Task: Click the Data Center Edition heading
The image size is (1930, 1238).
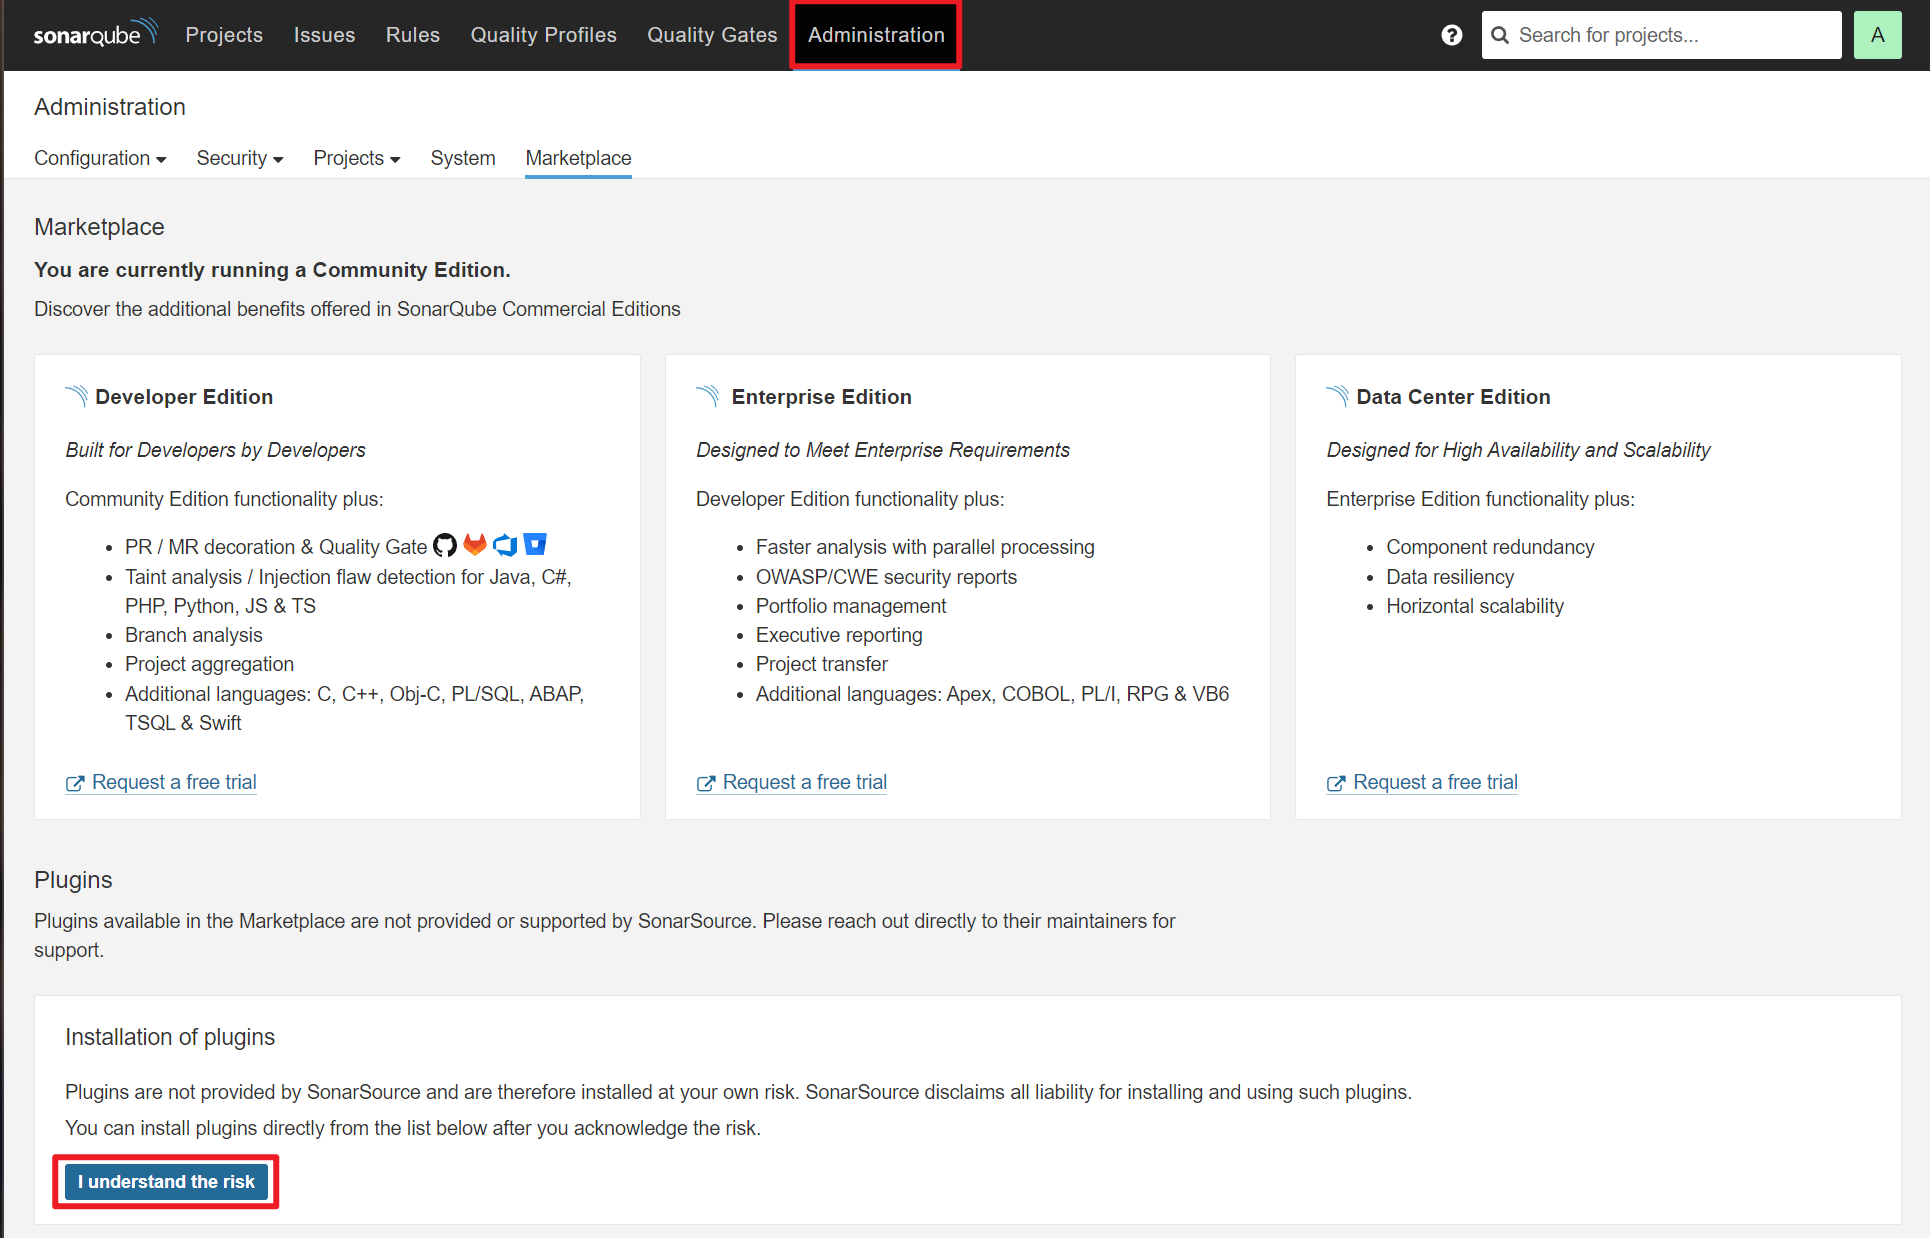Action: pyautogui.click(x=1453, y=397)
